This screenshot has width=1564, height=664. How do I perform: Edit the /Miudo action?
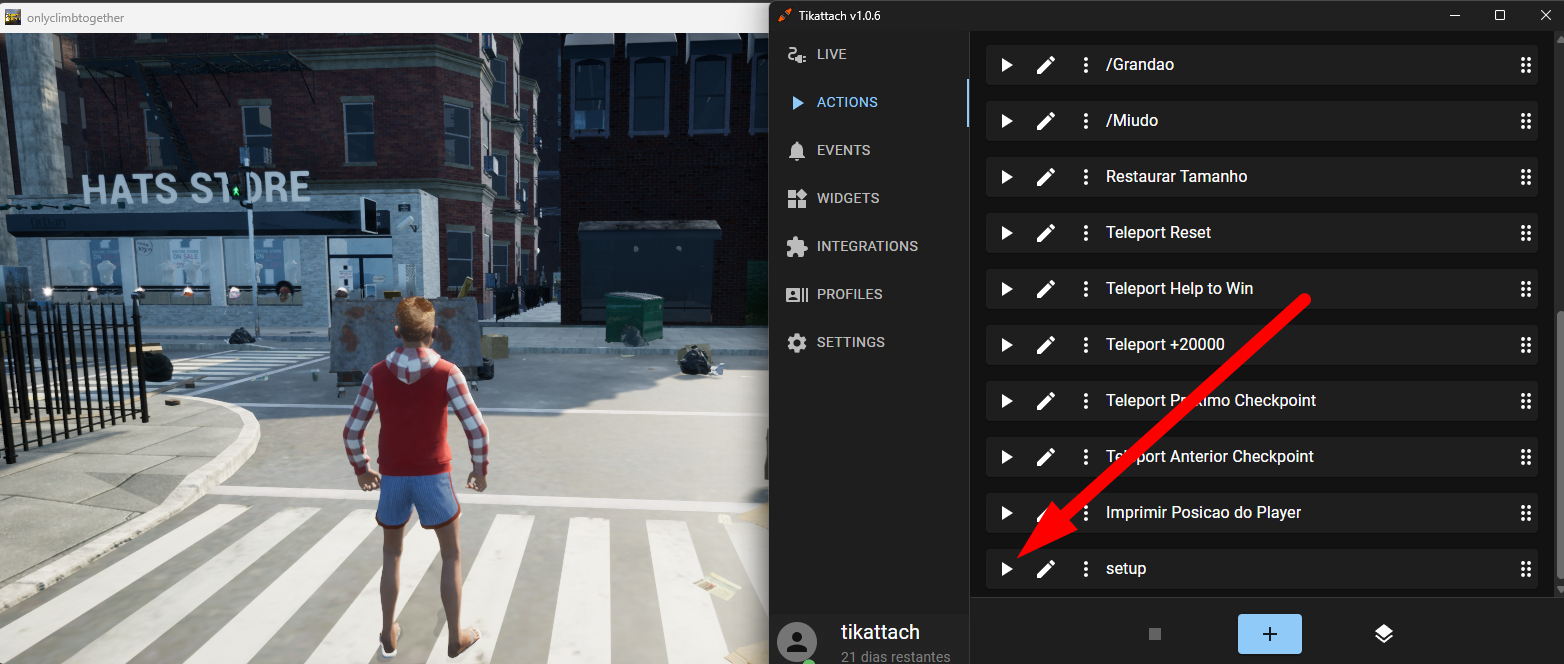[x=1046, y=121]
